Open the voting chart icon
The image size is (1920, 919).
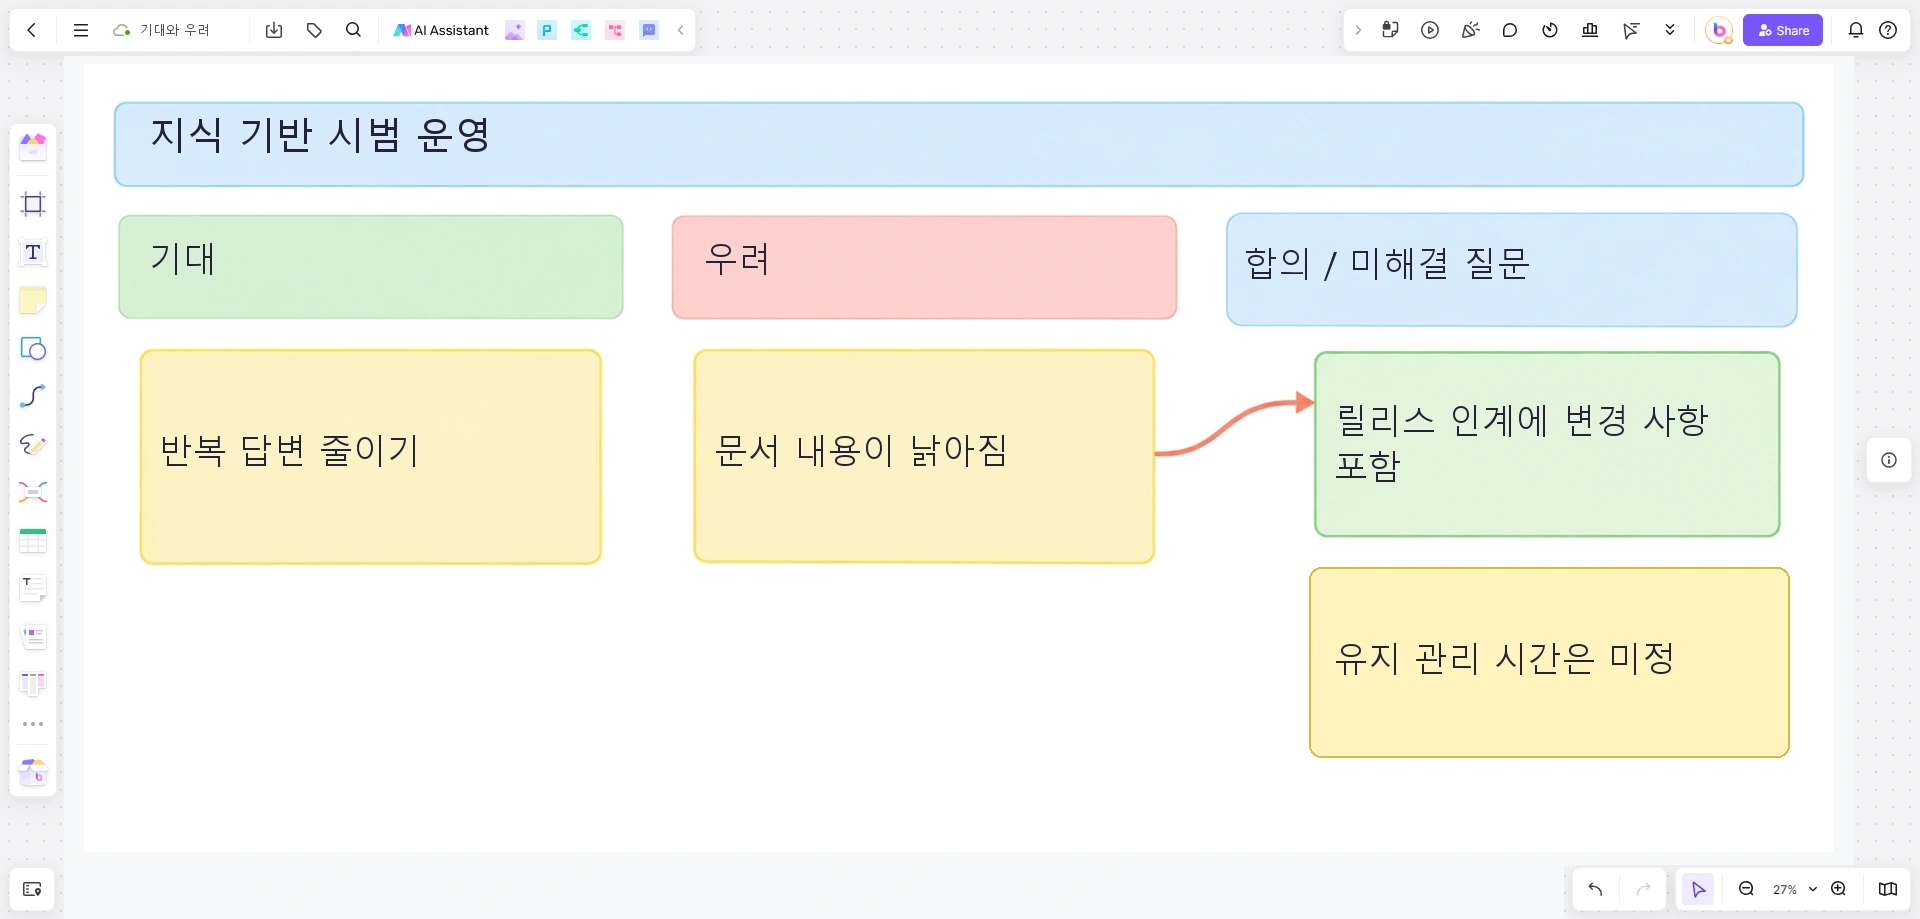[1590, 30]
